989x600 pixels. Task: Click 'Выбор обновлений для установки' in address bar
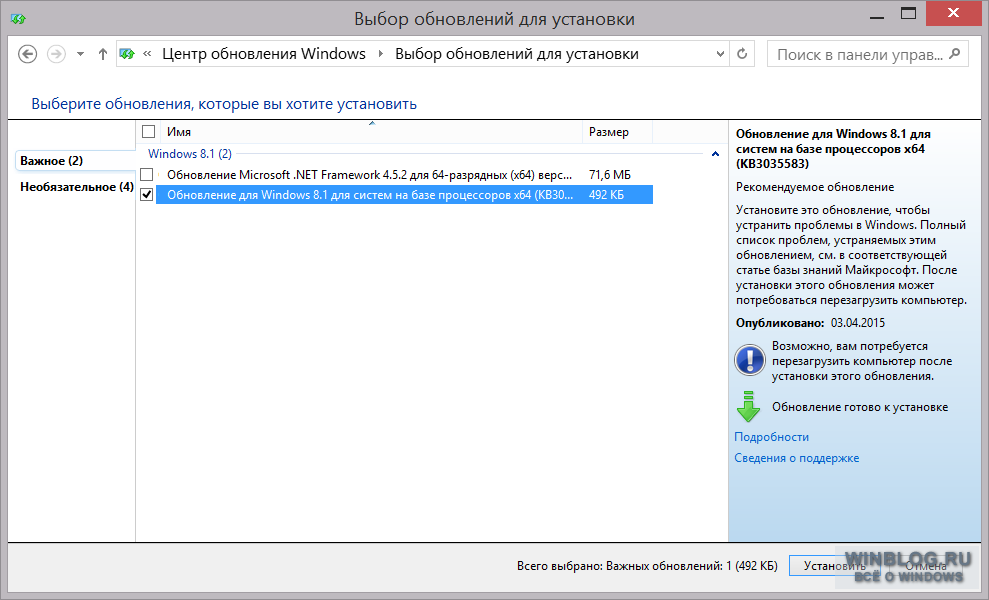(x=517, y=54)
